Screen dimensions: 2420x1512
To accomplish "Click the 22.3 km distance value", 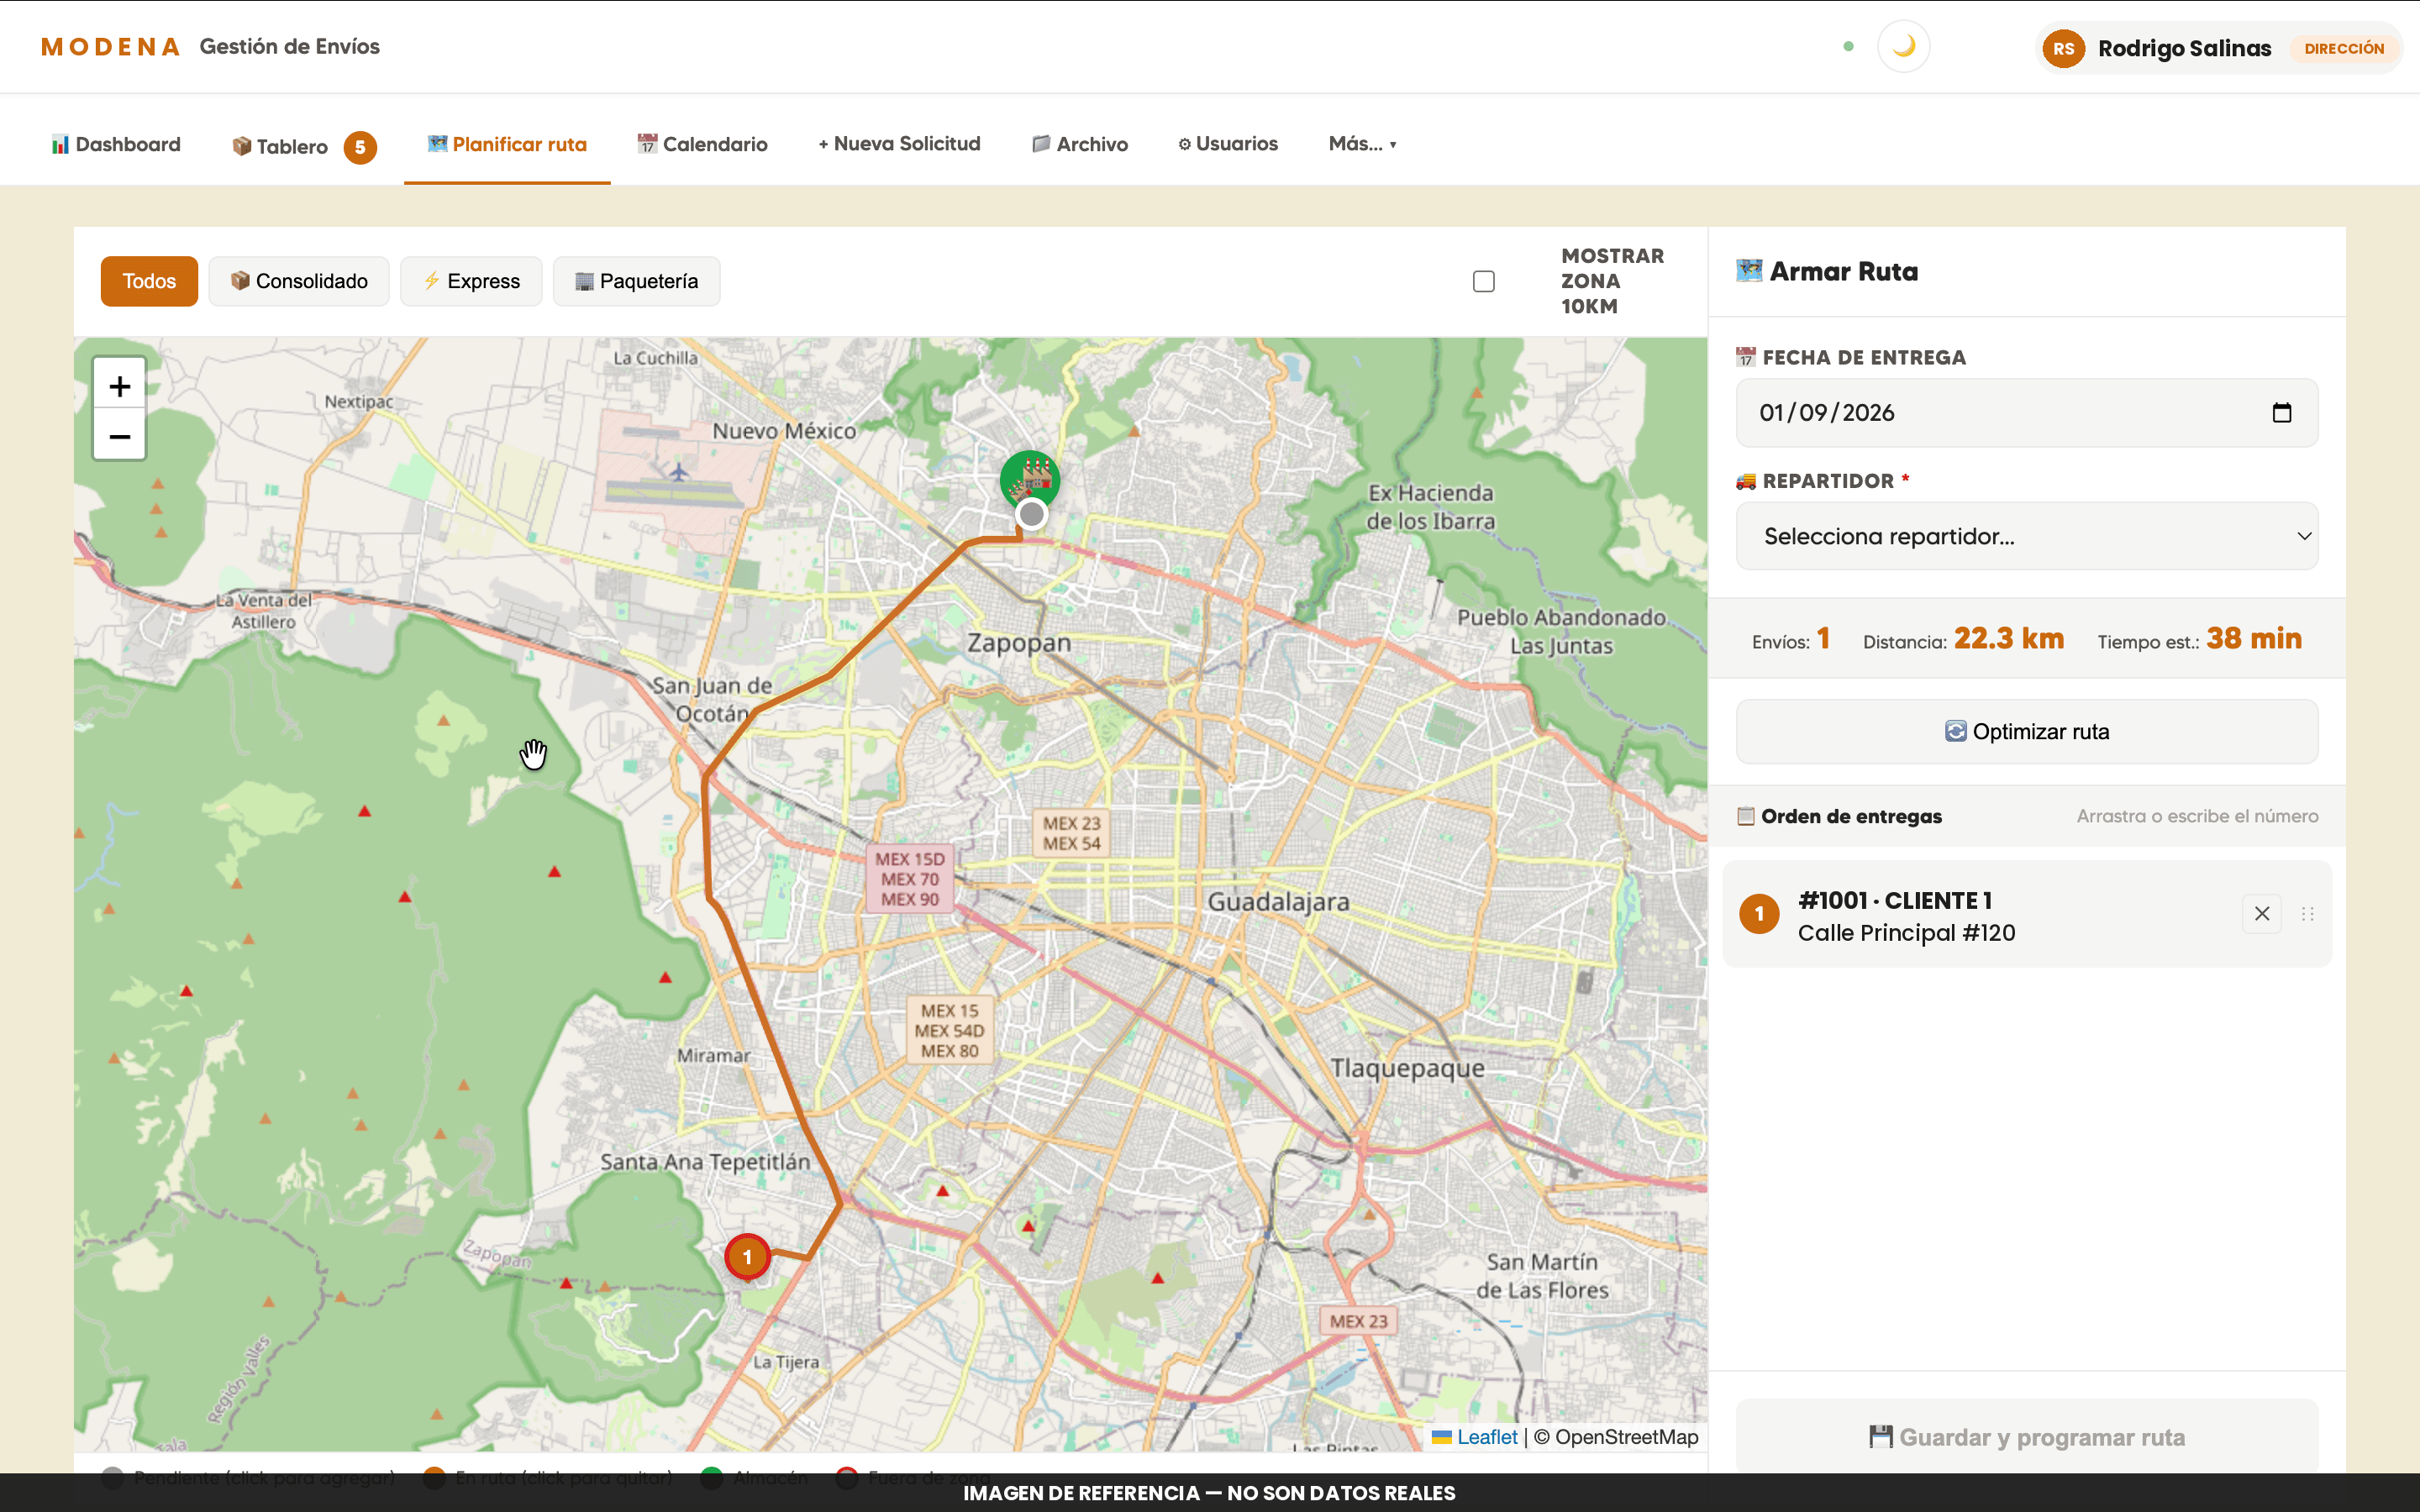I will tap(2008, 639).
